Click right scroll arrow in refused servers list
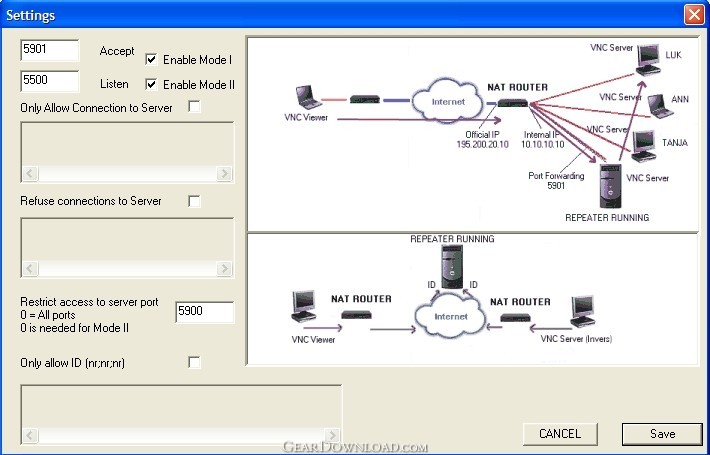The height and width of the screenshot is (455, 710). 224,268
